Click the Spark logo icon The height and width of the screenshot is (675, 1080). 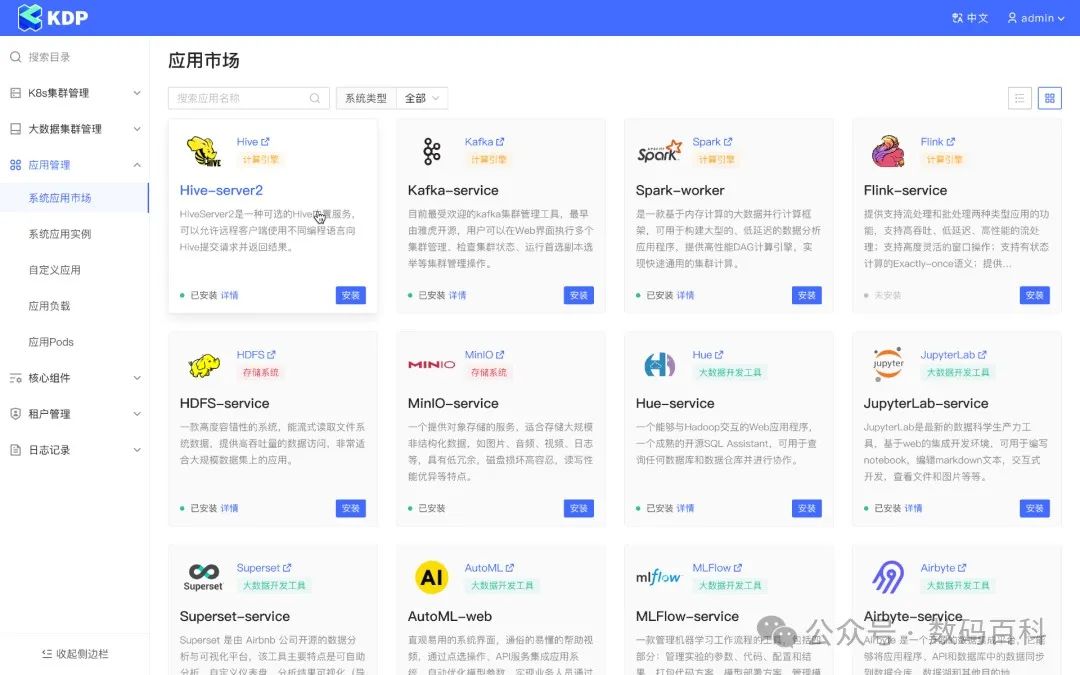tap(660, 152)
